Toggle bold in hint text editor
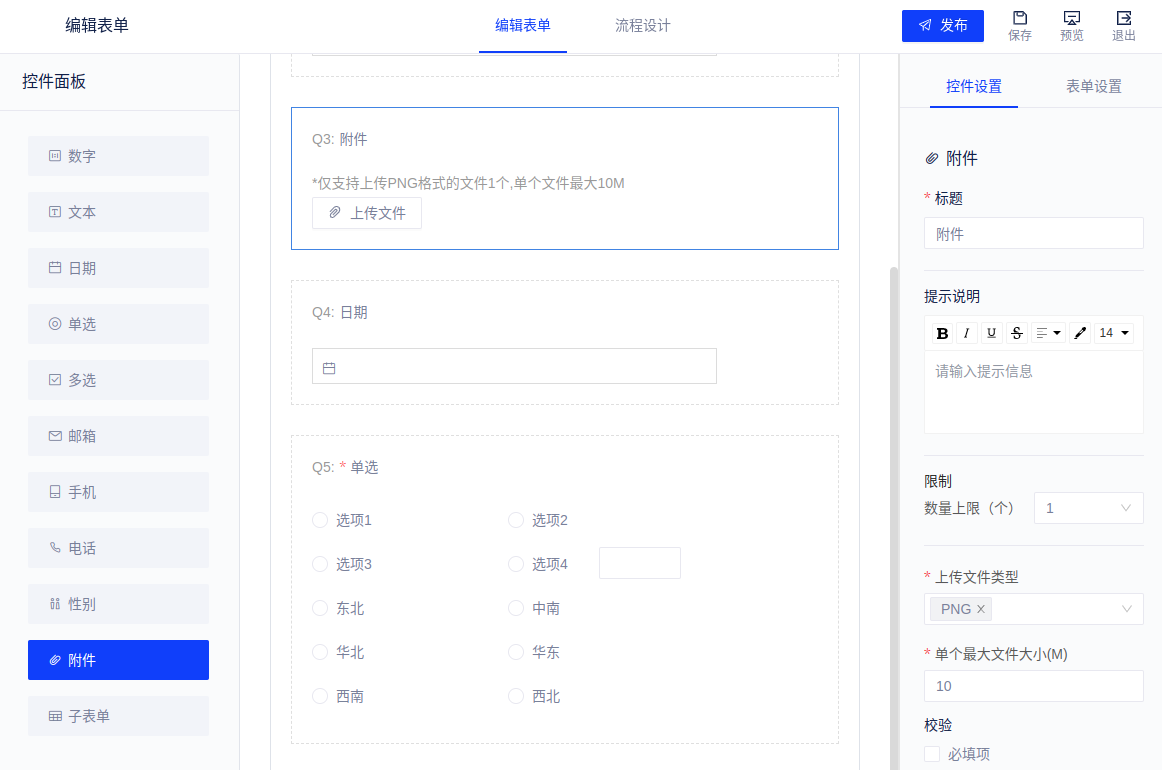1162x770 pixels. 942,333
